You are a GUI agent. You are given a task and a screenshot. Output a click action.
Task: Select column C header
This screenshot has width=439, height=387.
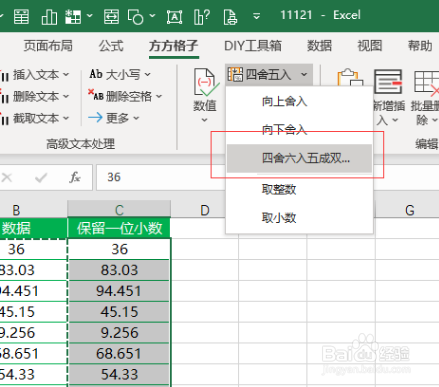[x=119, y=210]
